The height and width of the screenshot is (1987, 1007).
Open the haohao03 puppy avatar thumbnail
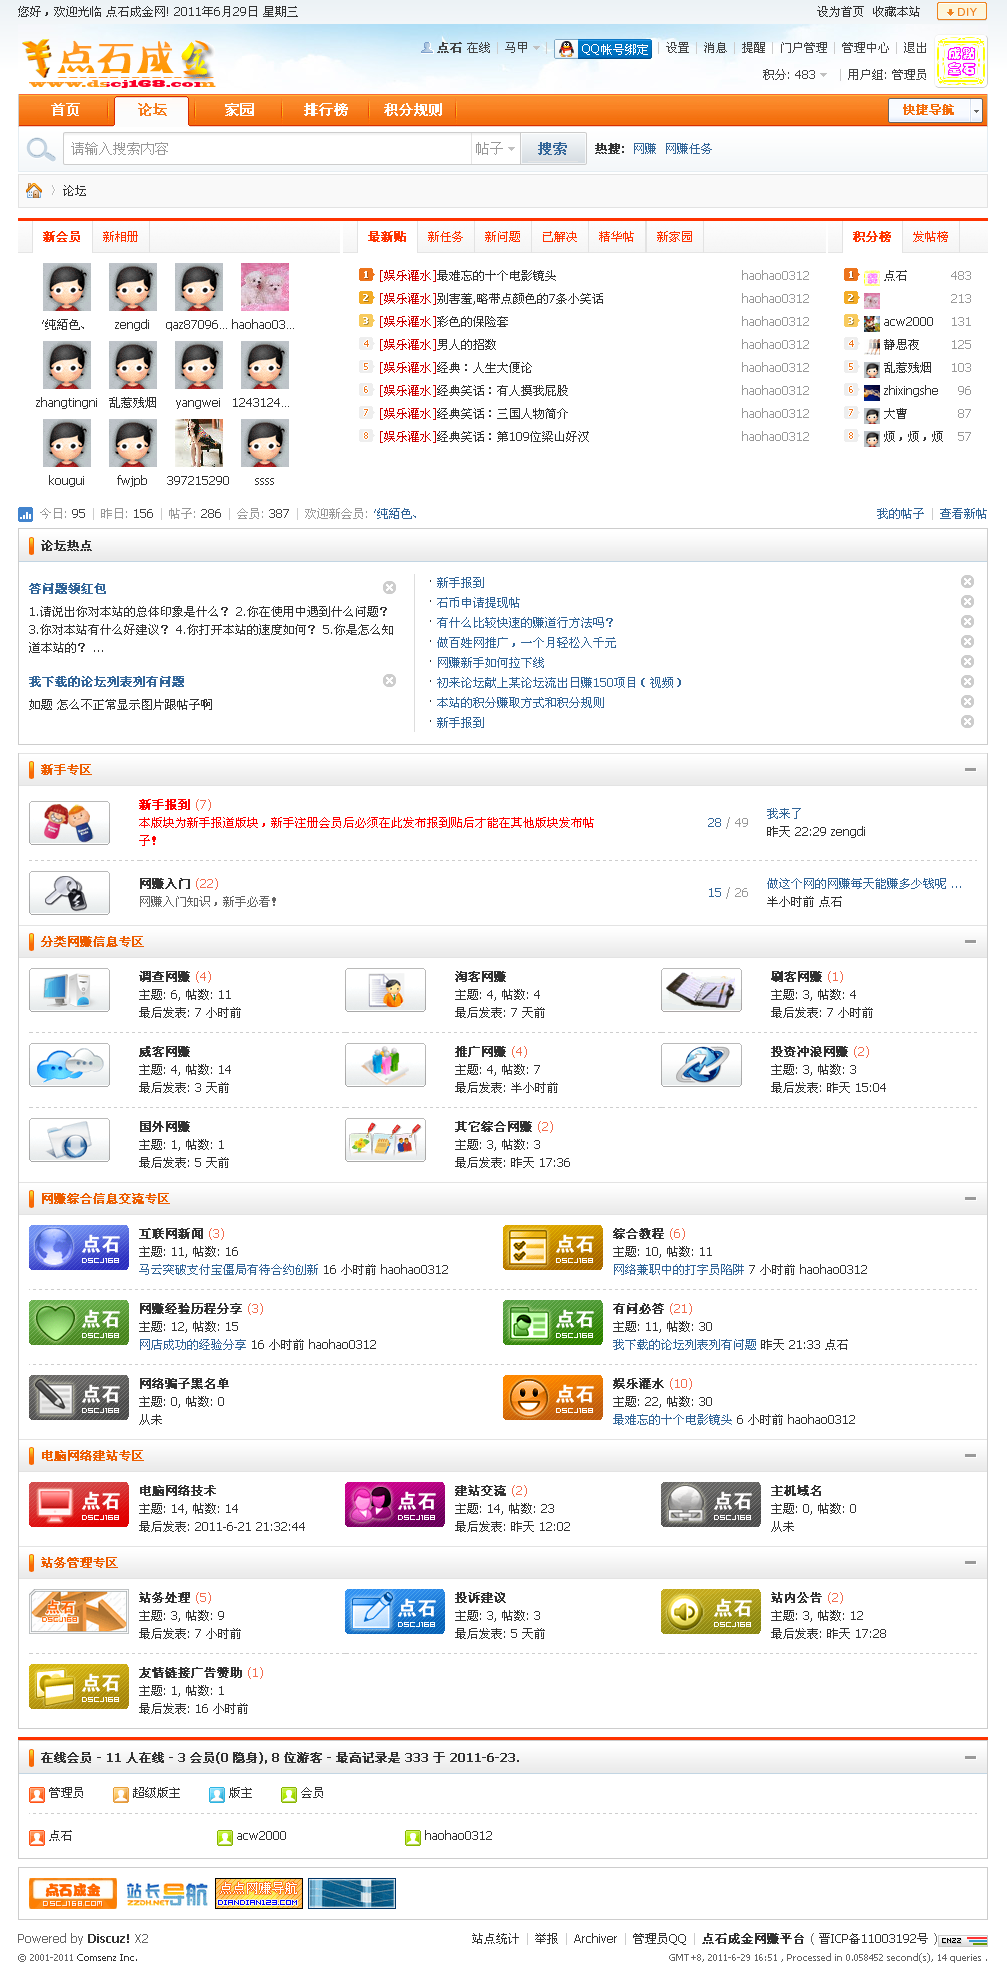[265, 287]
